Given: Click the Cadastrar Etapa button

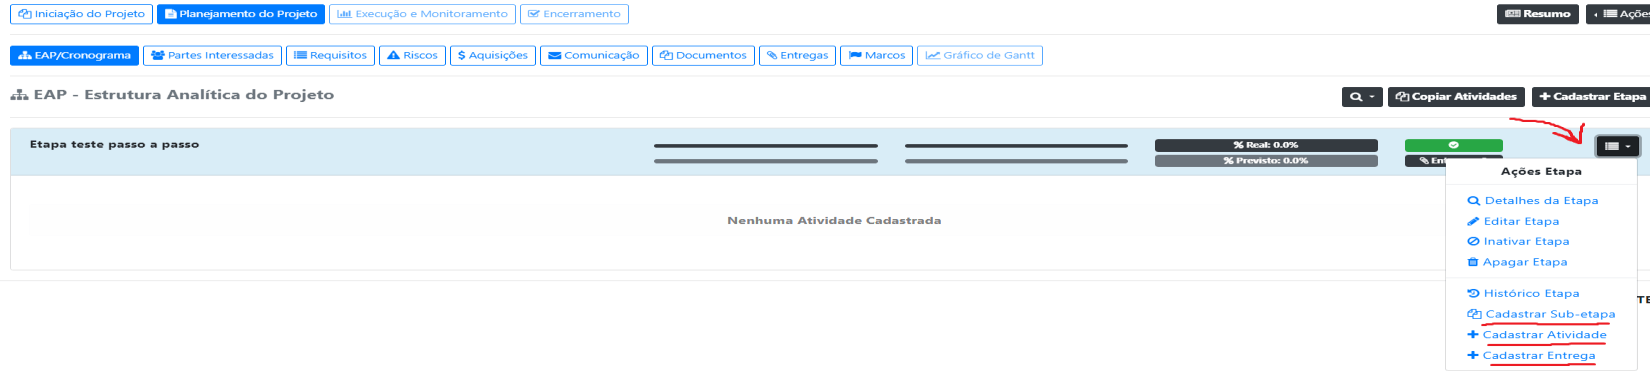Looking at the screenshot, I should 1592,97.
